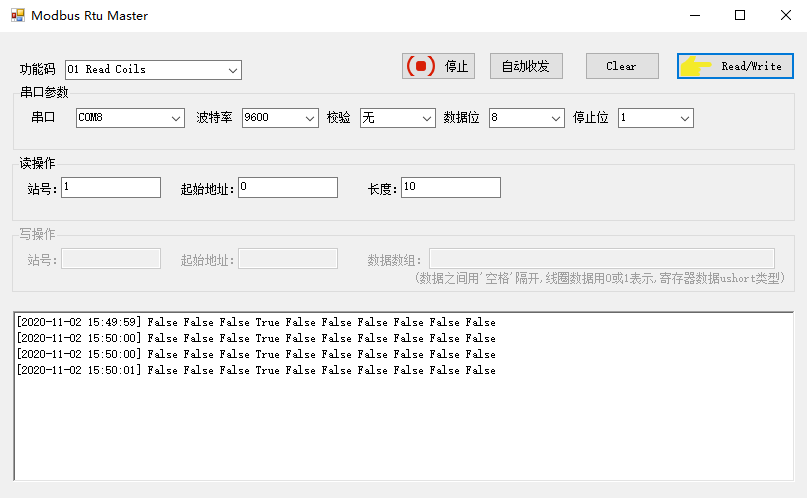The width and height of the screenshot is (807, 498).
Task: Open the 校验 parity dropdown
Action: (x=397, y=118)
